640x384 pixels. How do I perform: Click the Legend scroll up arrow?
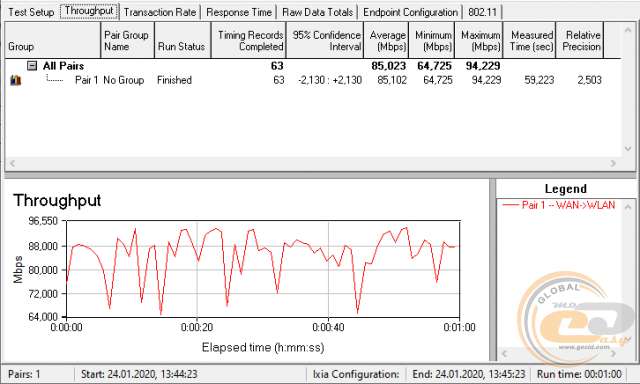pos(628,207)
